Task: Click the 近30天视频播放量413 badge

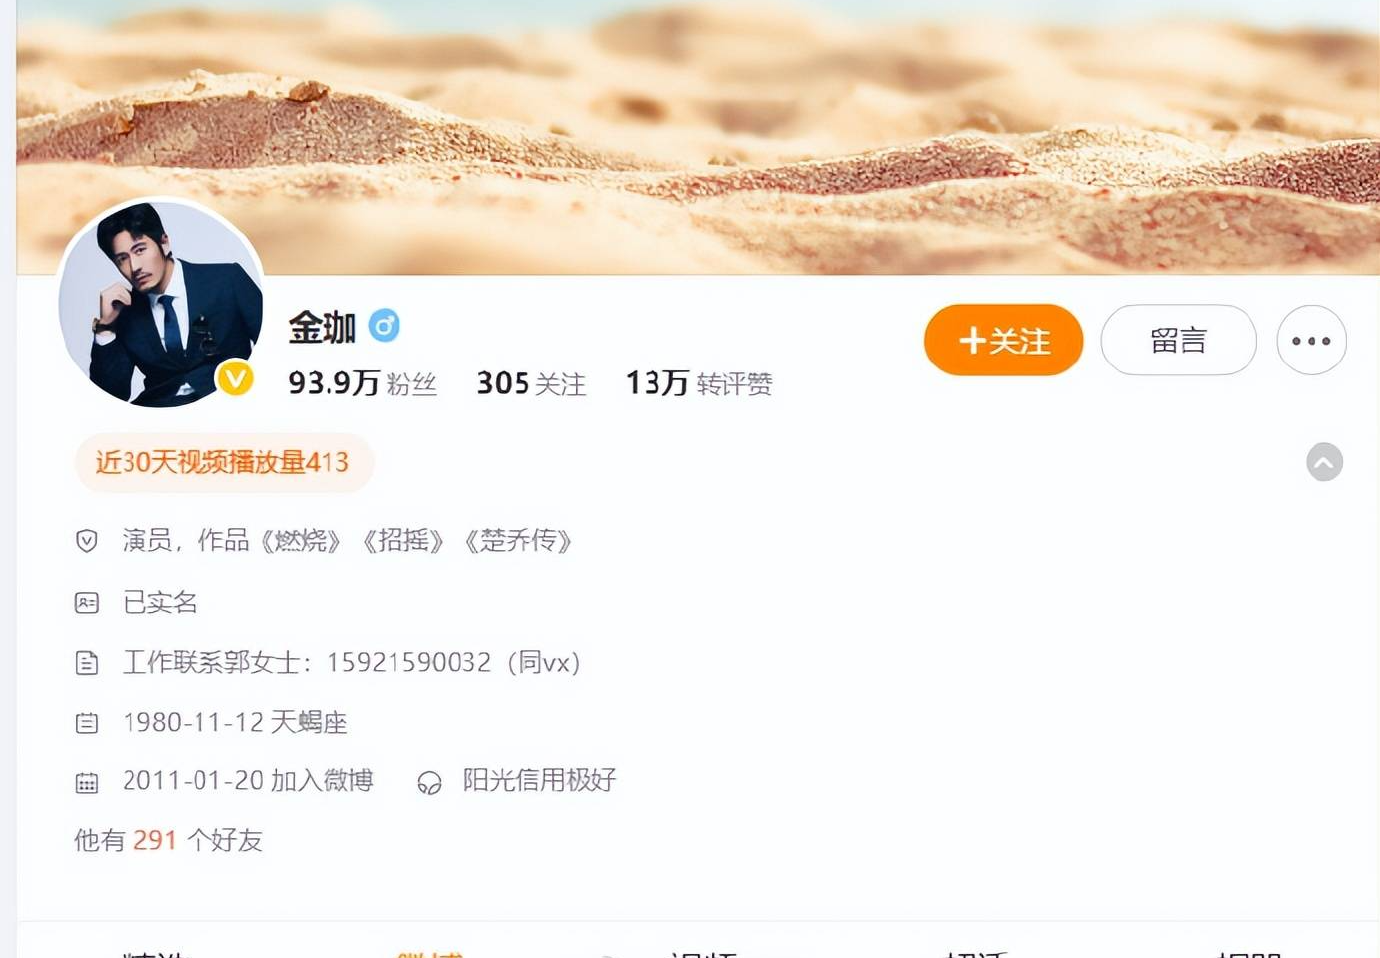Action: [x=224, y=462]
